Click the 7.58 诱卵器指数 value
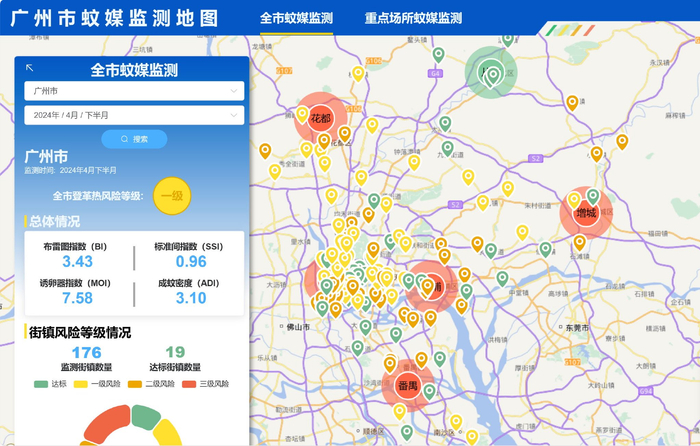700x446 pixels. click(77, 298)
